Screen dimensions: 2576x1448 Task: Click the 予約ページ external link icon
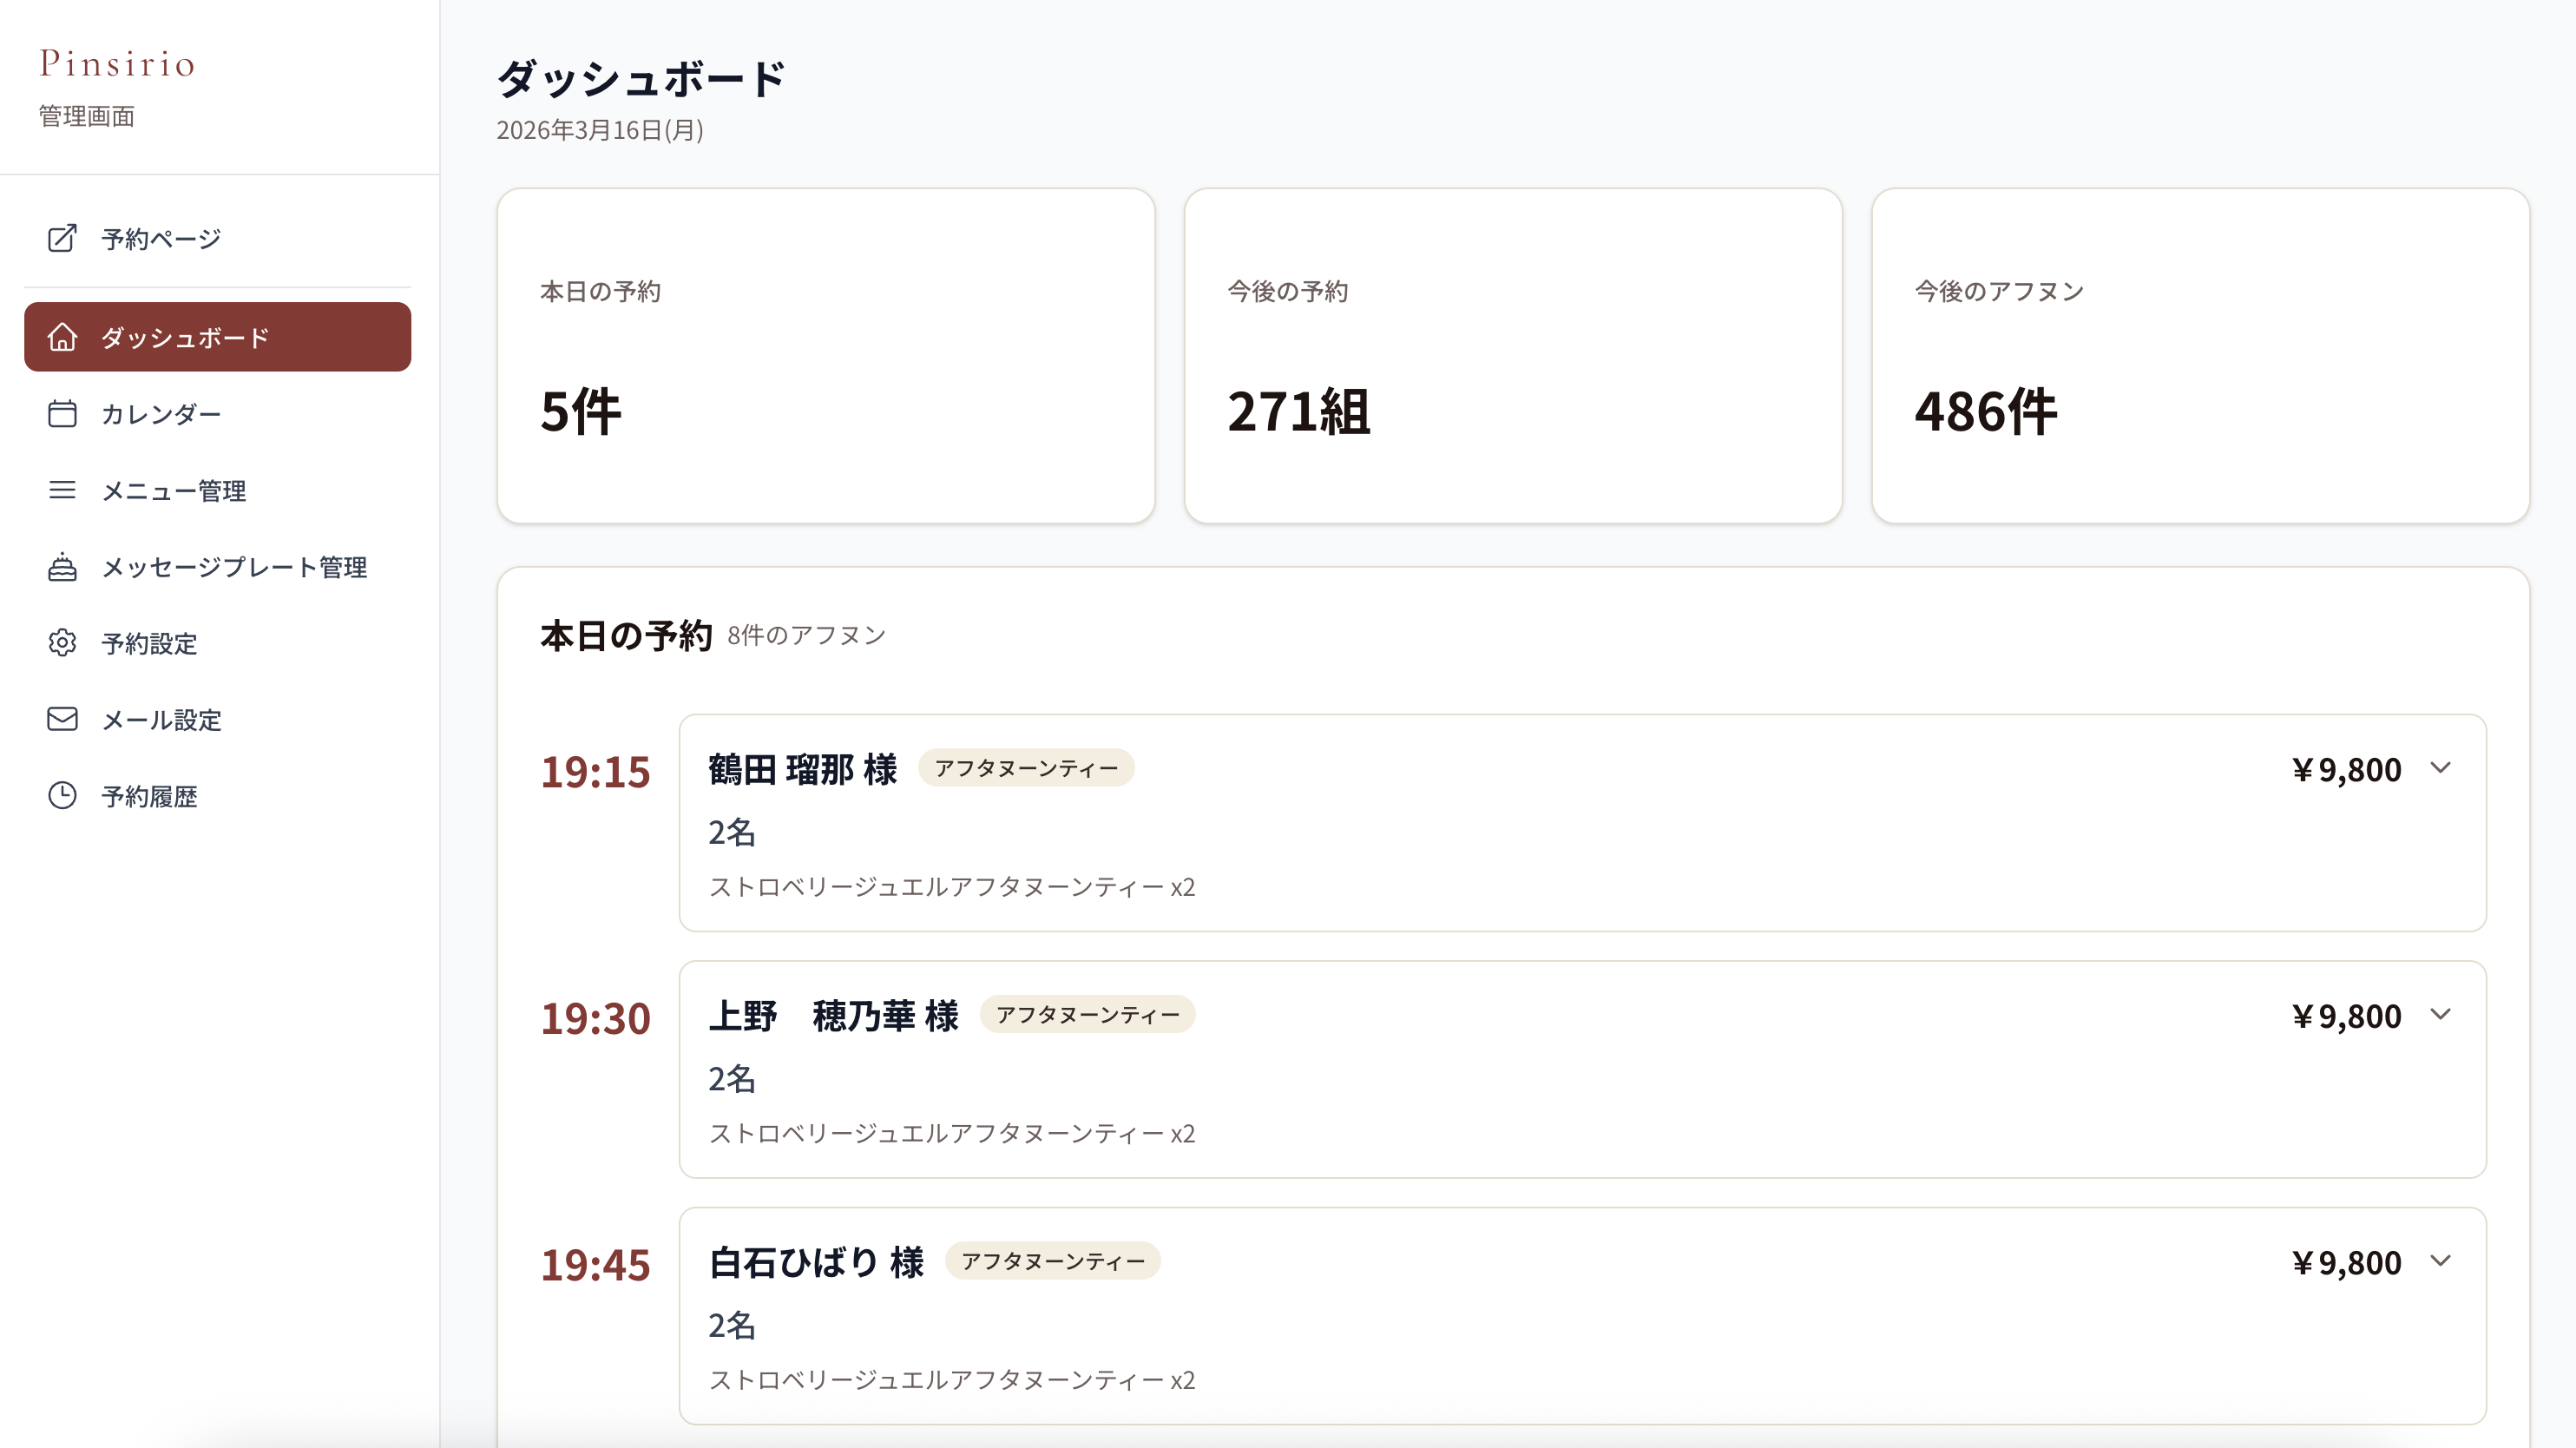click(x=62, y=238)
